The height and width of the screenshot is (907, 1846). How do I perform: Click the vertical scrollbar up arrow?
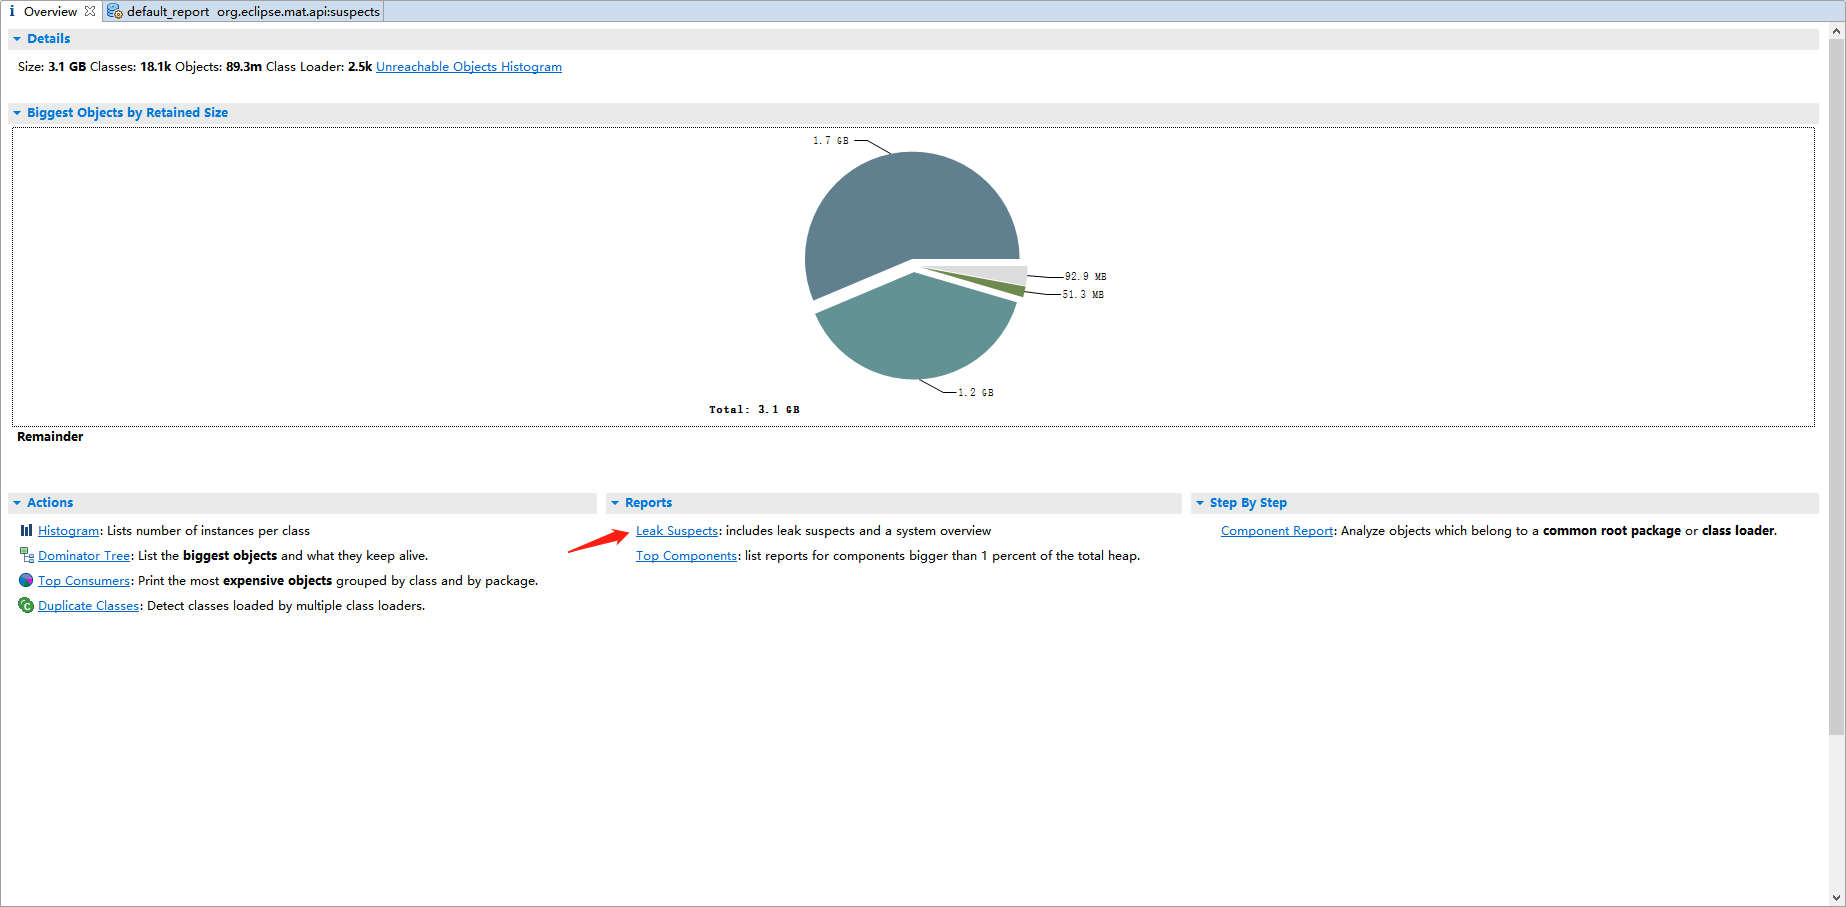click(1836, 31)
